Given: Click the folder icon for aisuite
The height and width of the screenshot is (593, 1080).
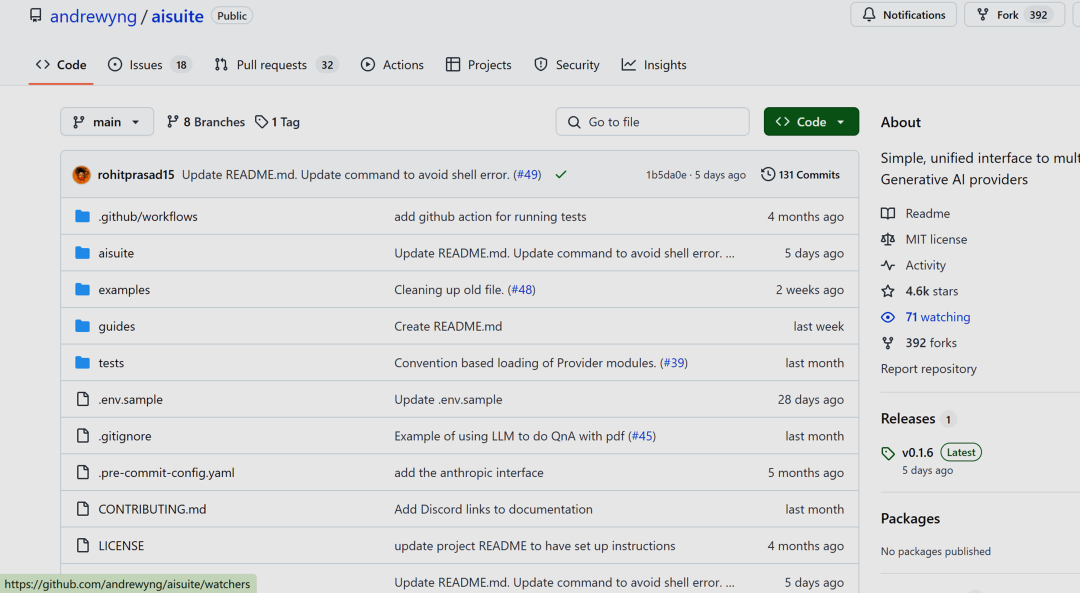Looking at the screenshot, I should pos(83,253).
